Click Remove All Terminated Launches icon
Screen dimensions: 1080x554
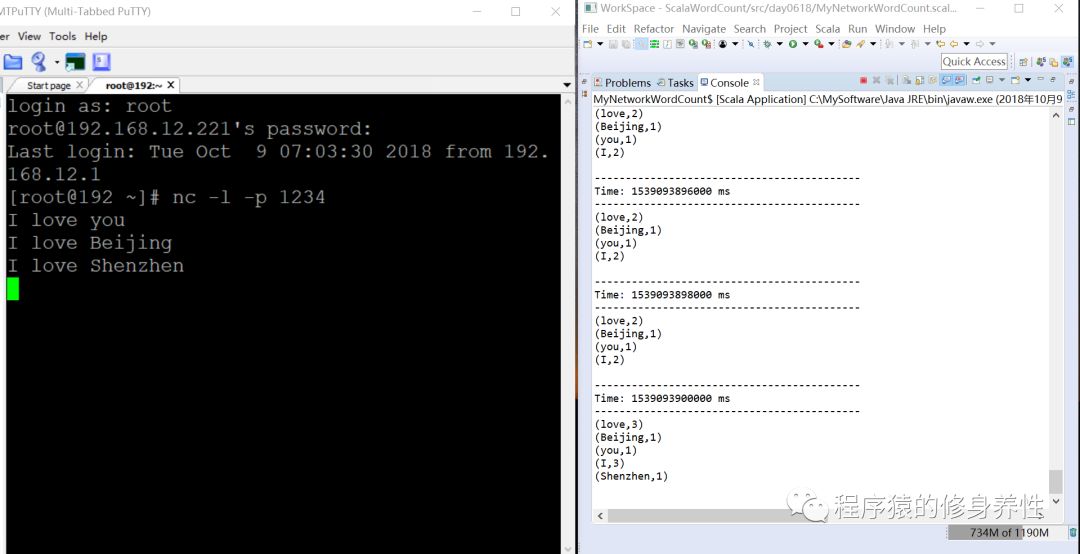point(889,81)
